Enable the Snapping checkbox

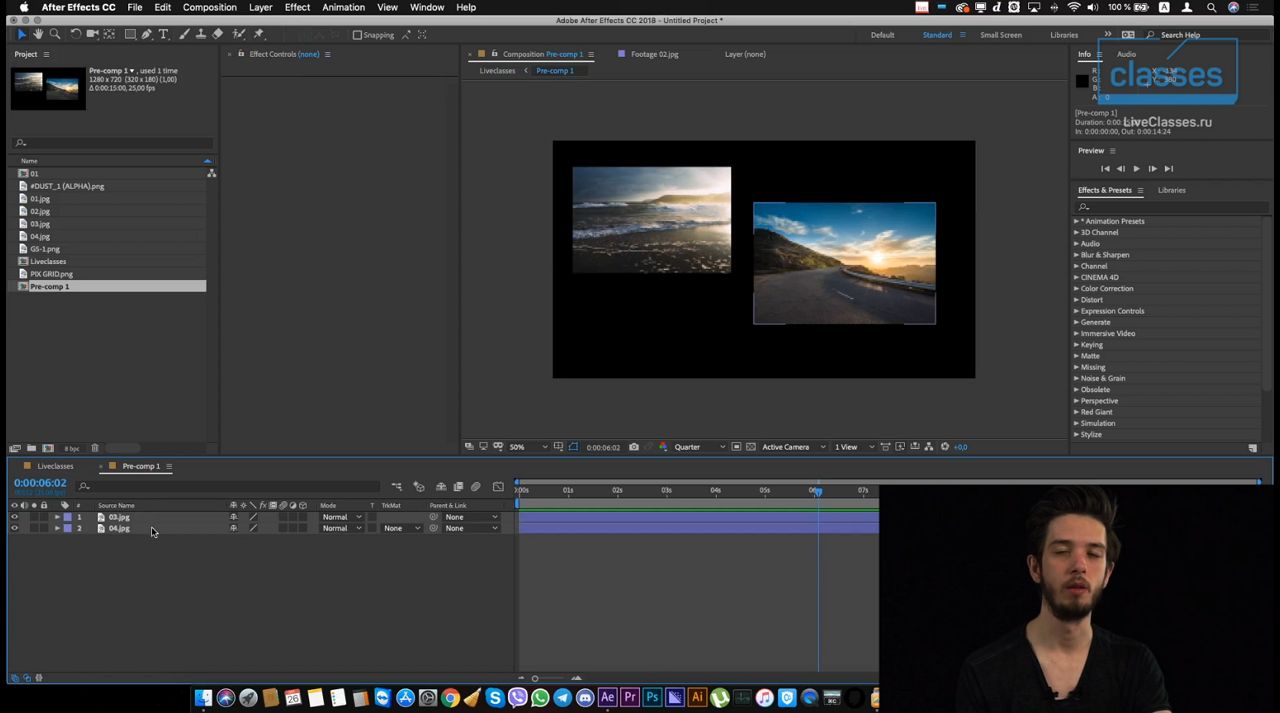coord(358,34)
